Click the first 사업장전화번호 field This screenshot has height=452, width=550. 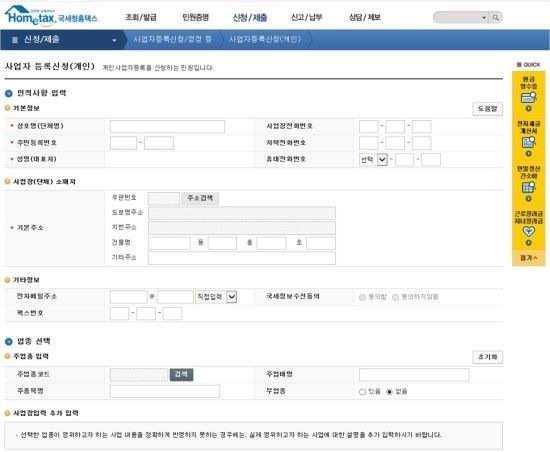368,126
